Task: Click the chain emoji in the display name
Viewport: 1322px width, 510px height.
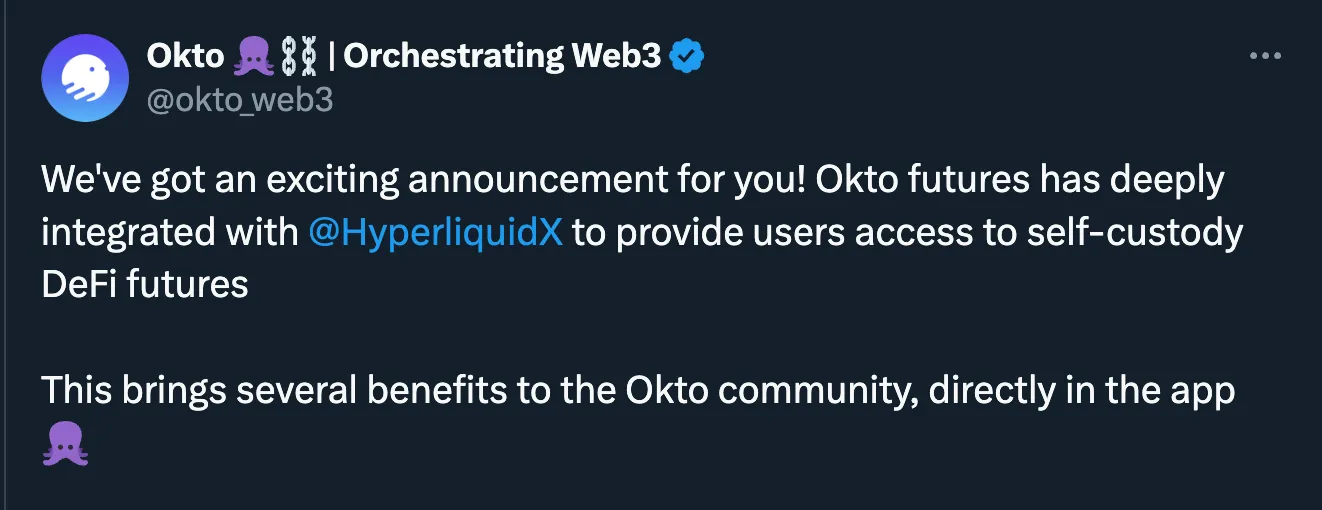Action: [x=300, y=57]
